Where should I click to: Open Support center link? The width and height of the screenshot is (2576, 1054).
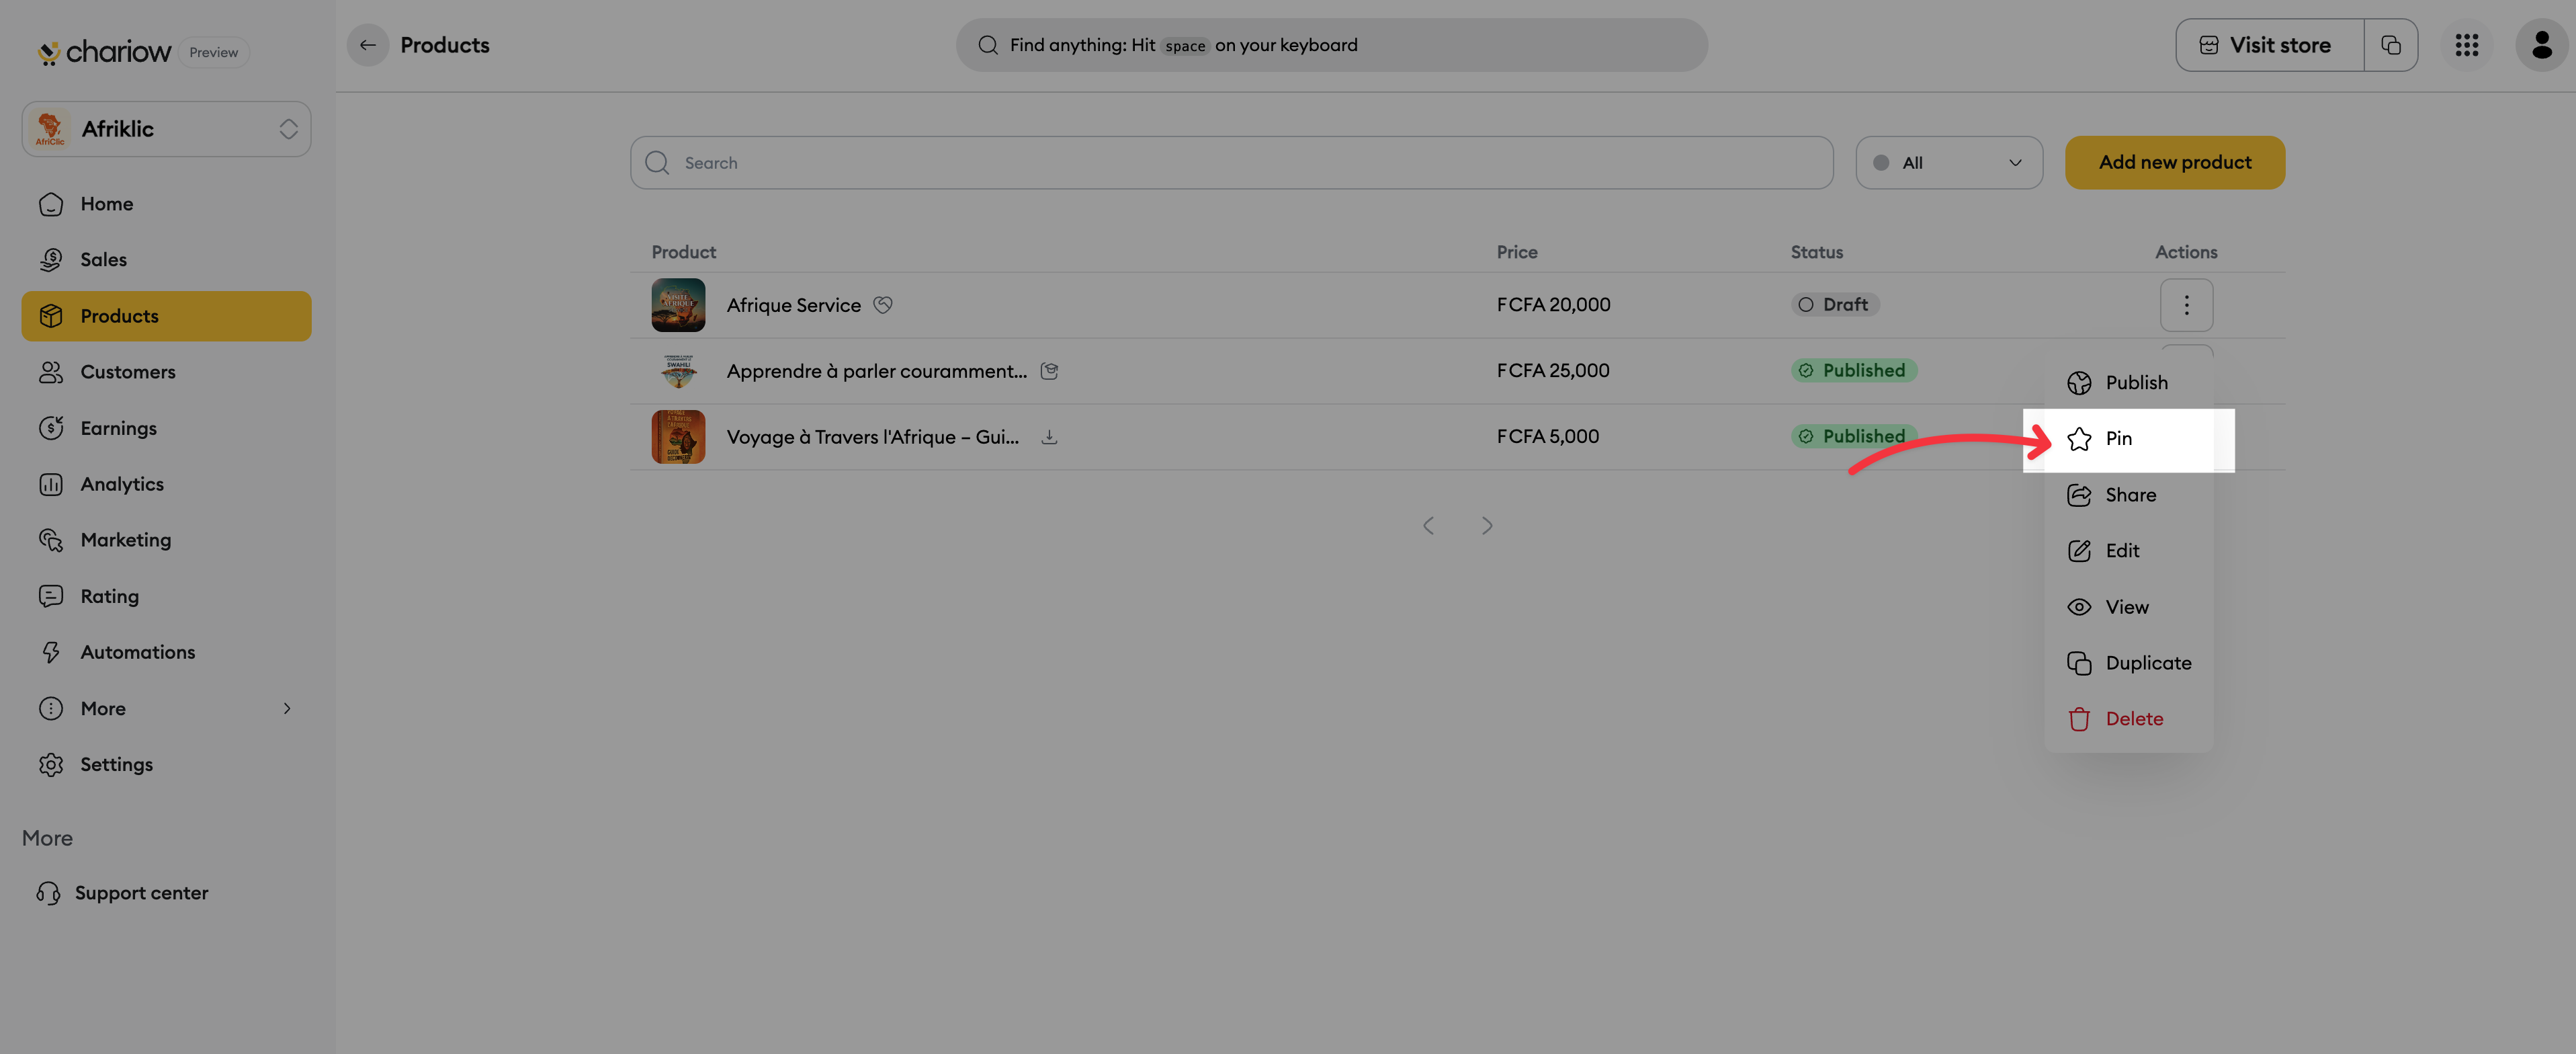(123, 893)
